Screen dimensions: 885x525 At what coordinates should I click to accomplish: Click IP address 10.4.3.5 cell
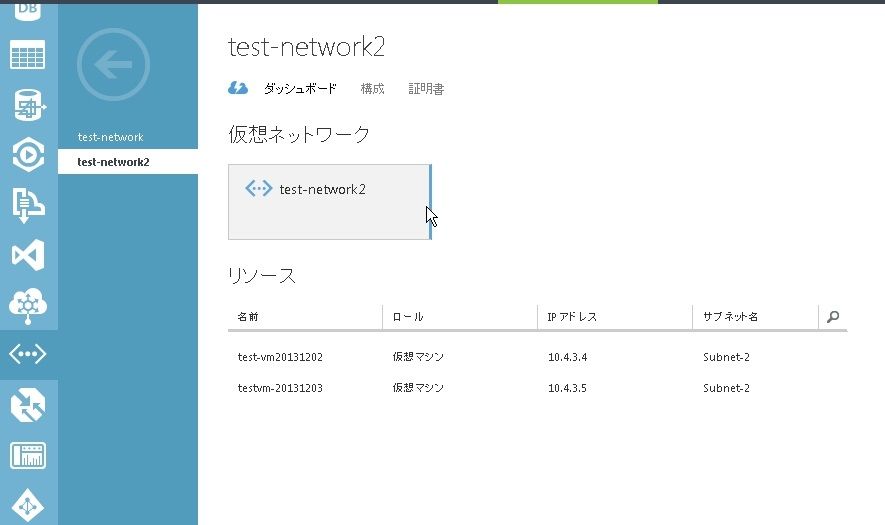click(x=567, y=388)
